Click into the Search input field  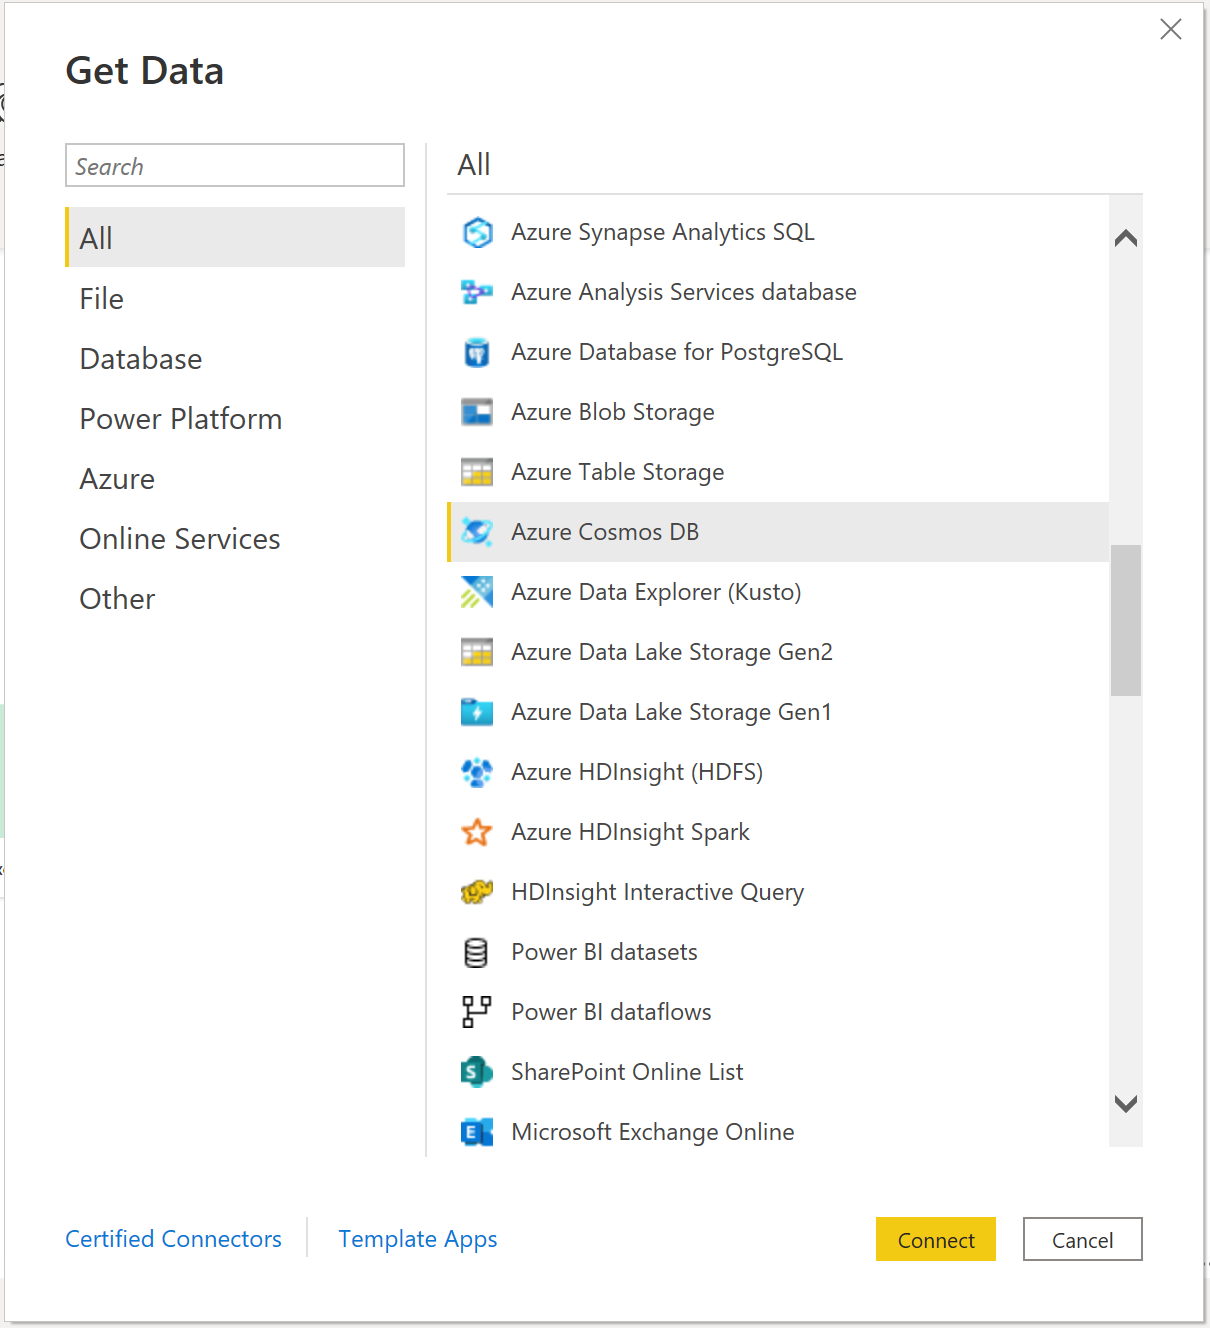(235, 165)
